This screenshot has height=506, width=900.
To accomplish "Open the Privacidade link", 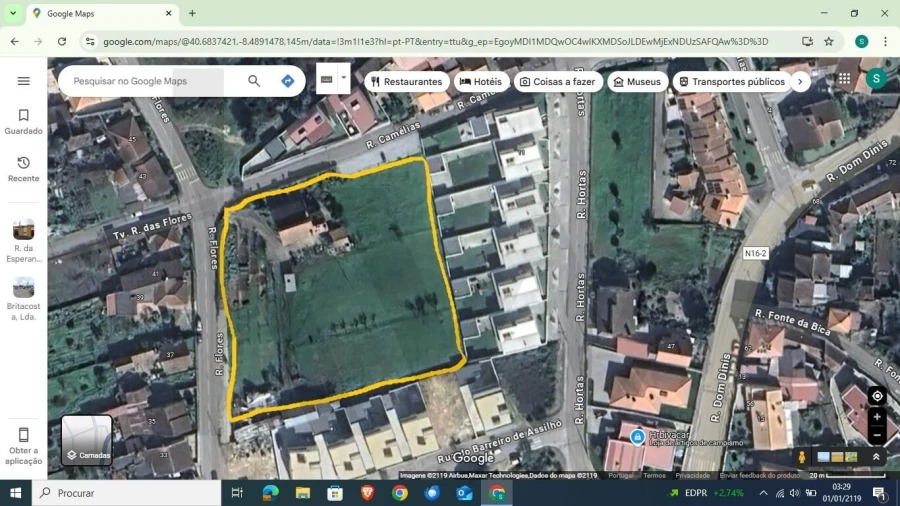I will 693,476.
